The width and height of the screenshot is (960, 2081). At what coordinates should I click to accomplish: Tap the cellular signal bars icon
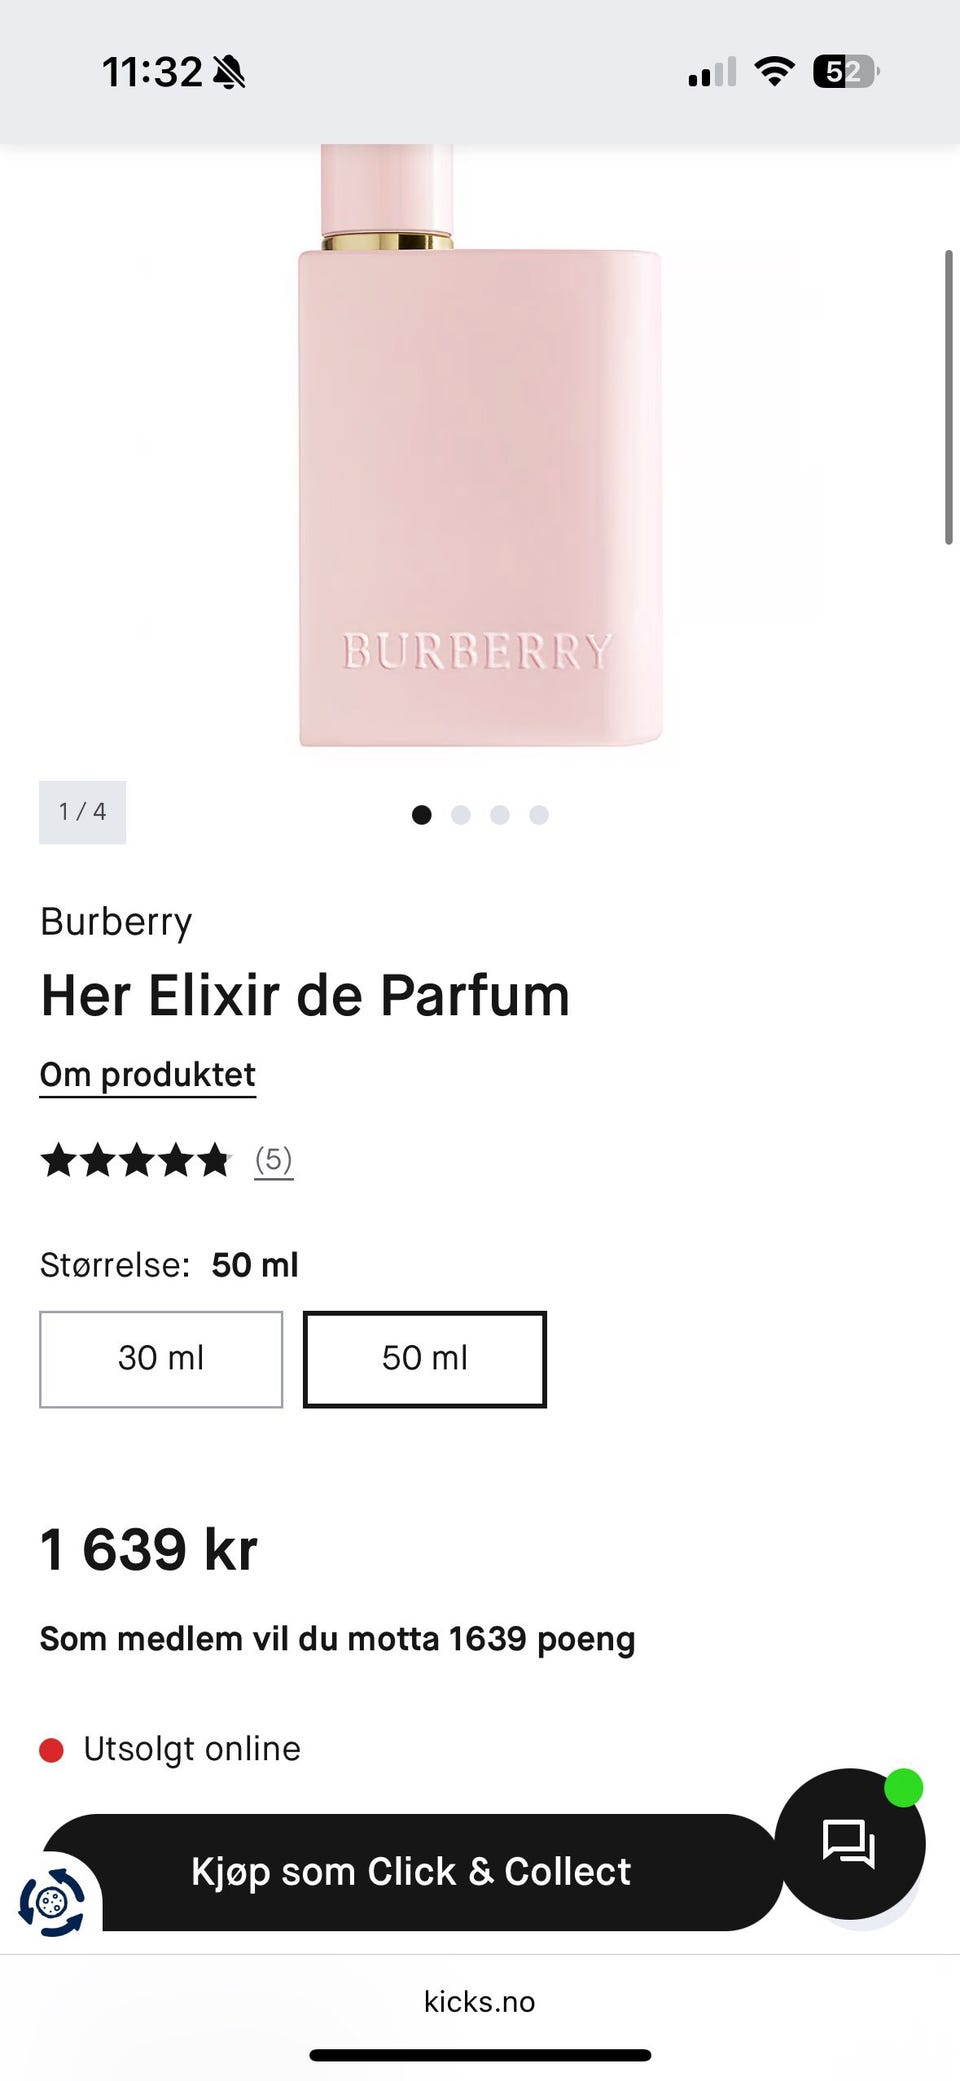(x=712, y=72)
